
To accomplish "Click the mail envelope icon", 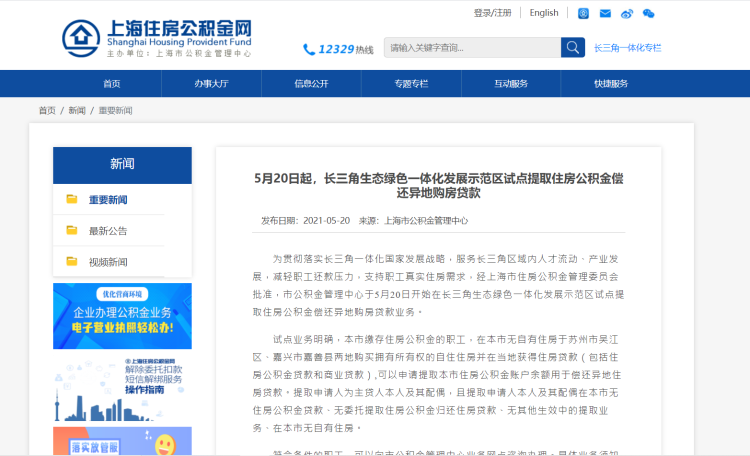I will 605,13.
